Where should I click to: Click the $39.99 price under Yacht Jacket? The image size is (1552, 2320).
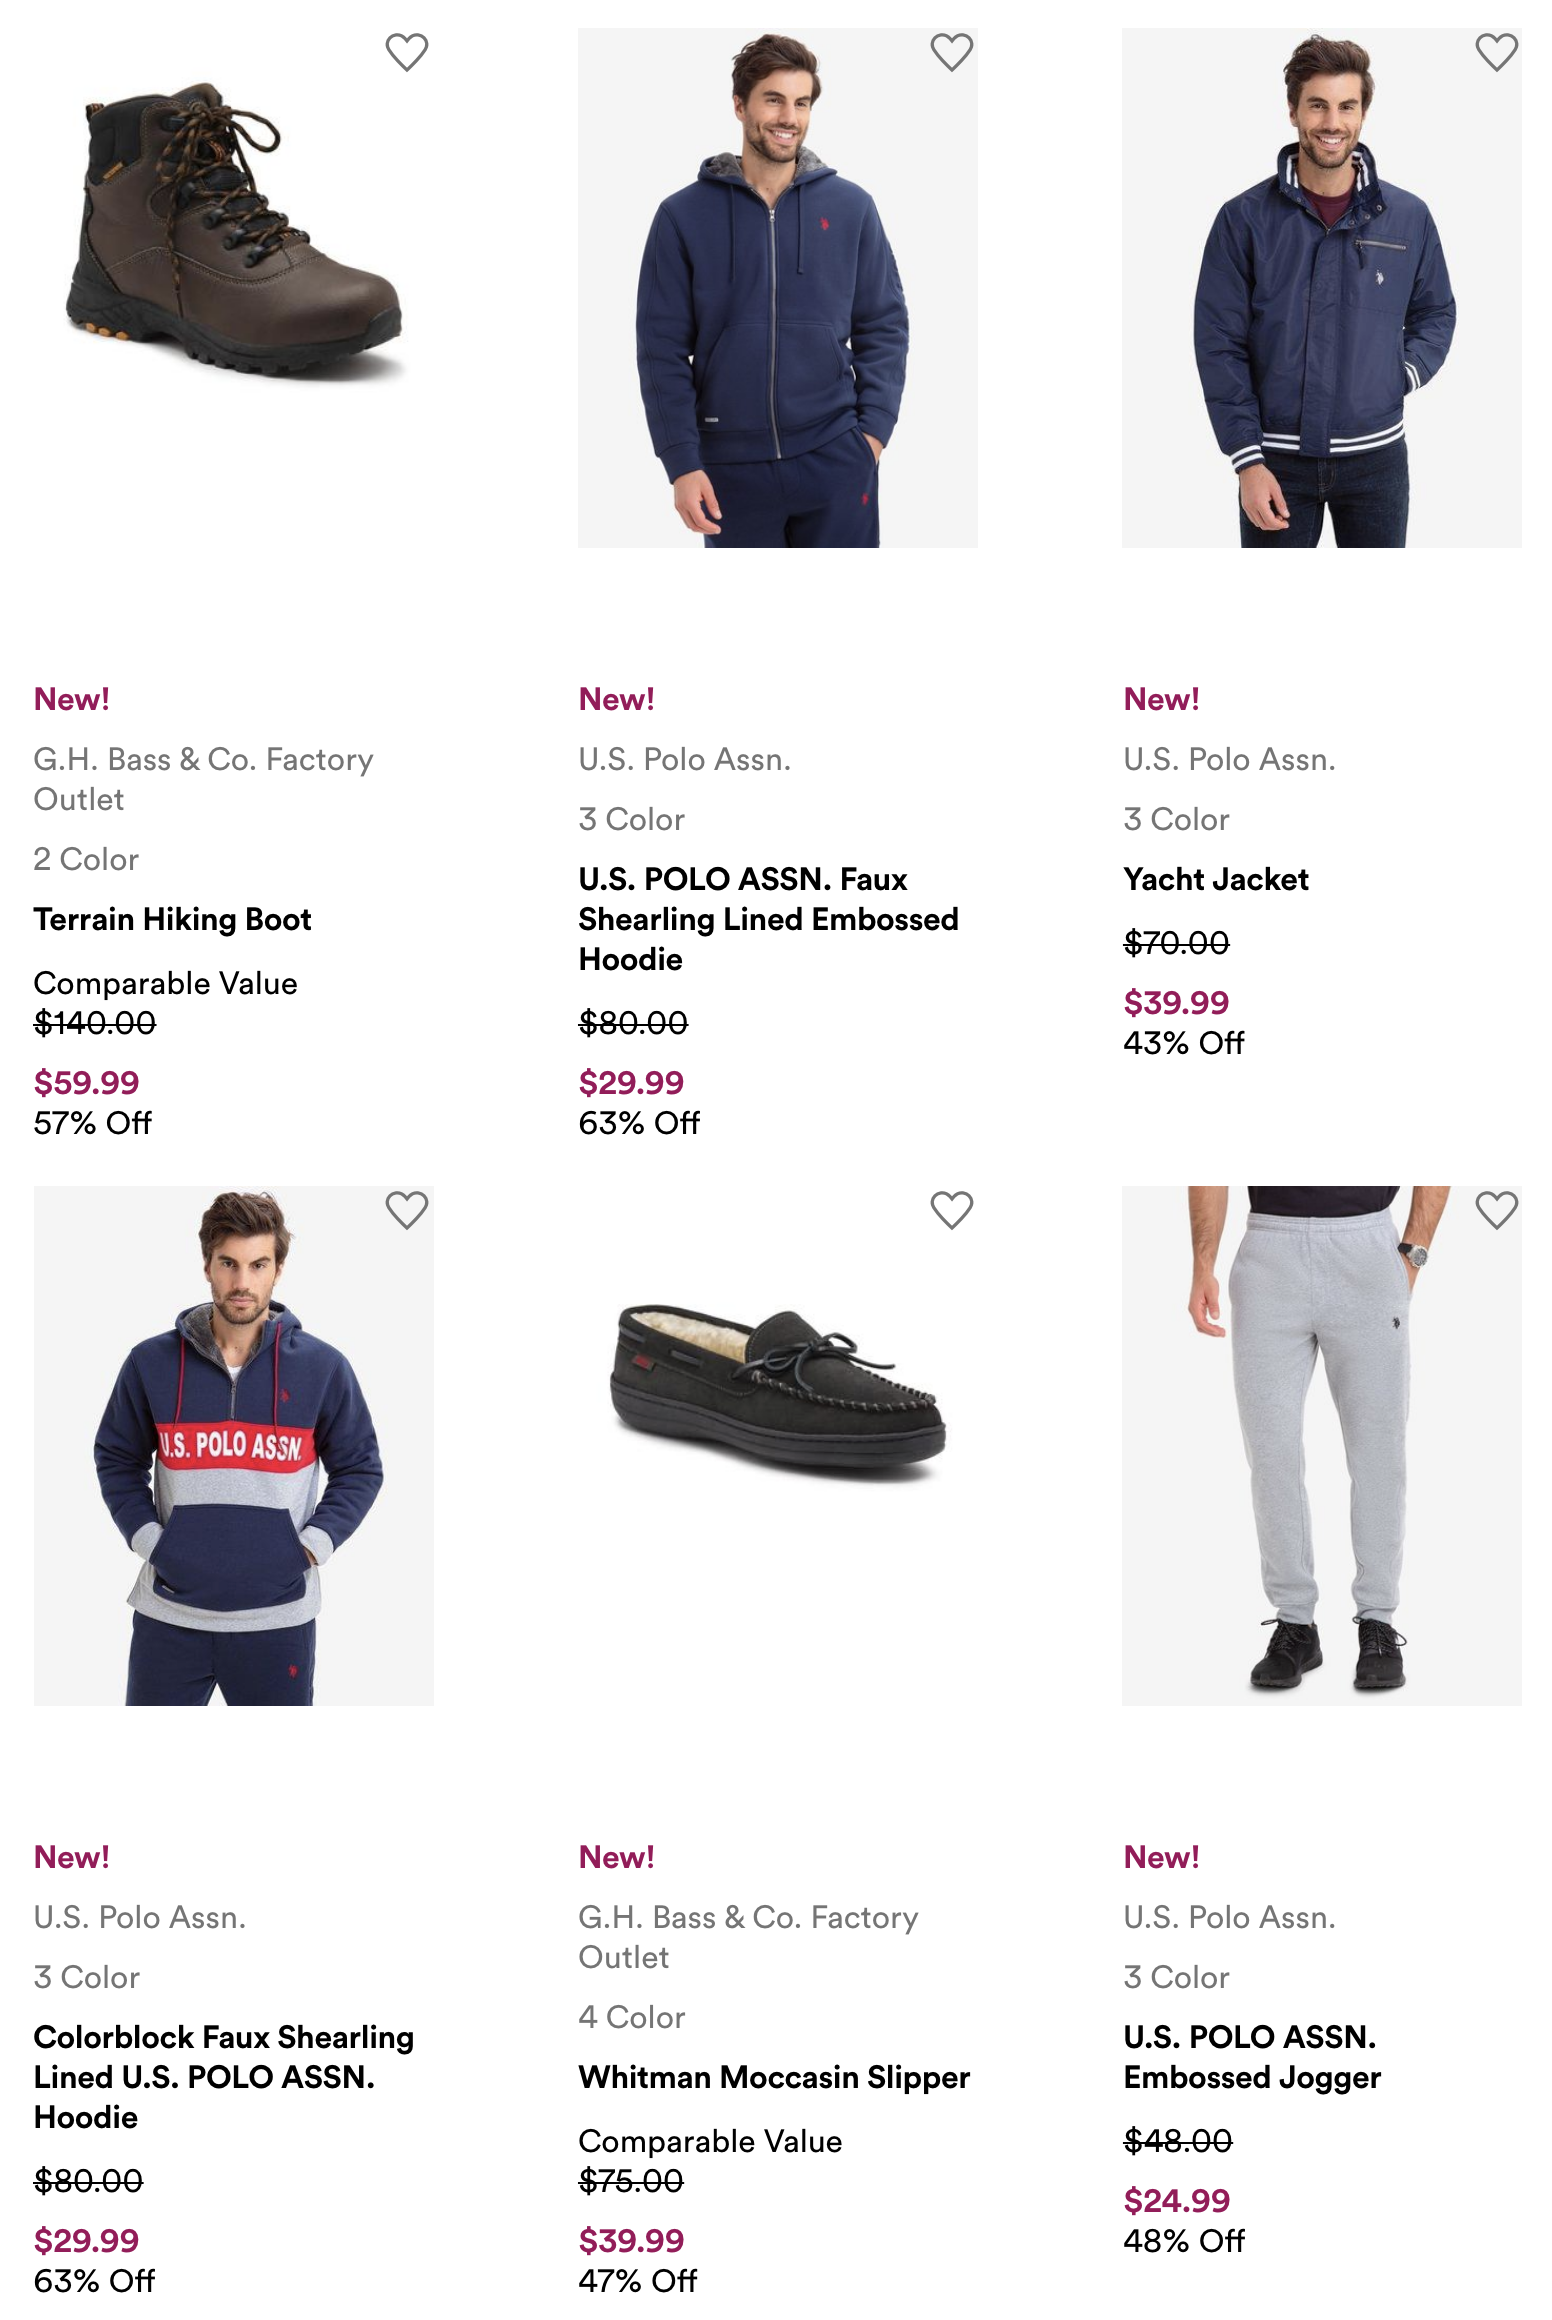pyautogui.click(x=1176, y=1002)
